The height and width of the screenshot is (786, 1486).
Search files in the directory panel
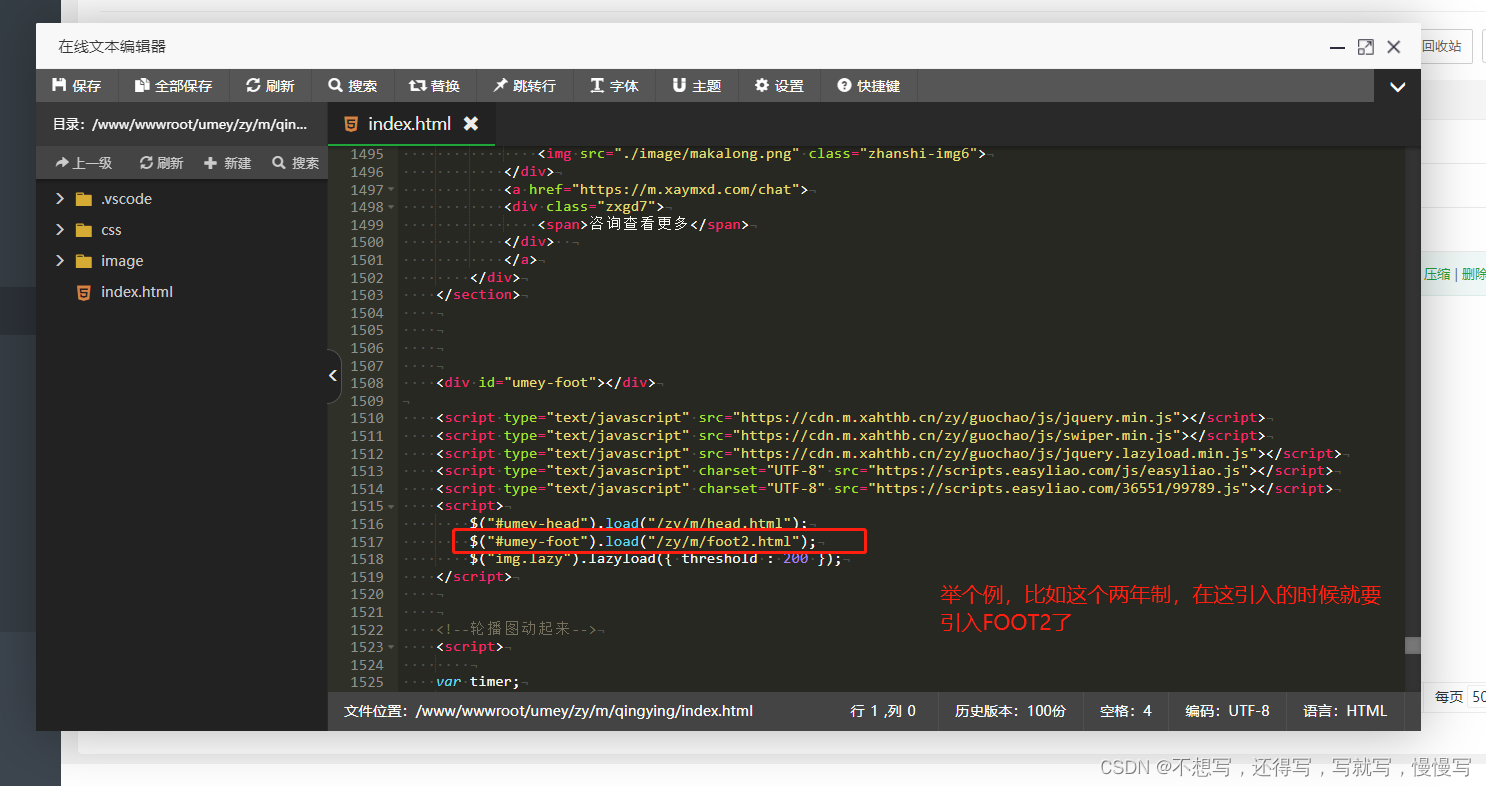tap(295, 163)
